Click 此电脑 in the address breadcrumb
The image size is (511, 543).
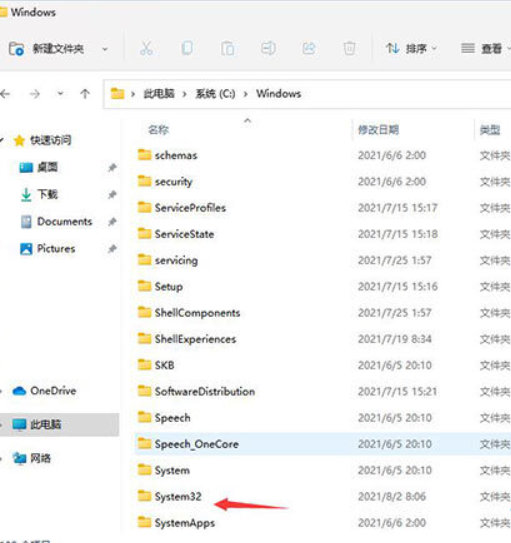[159, 94]
